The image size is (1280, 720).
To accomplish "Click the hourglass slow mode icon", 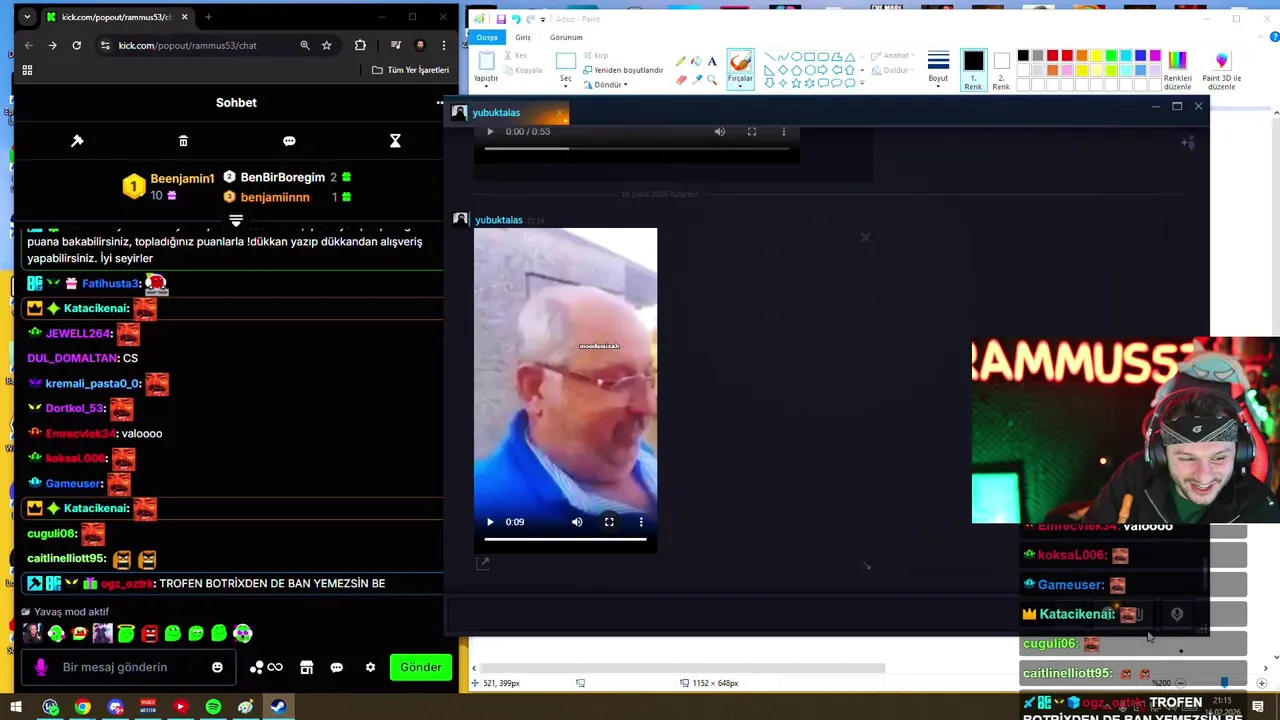I will tap(395, 141).
